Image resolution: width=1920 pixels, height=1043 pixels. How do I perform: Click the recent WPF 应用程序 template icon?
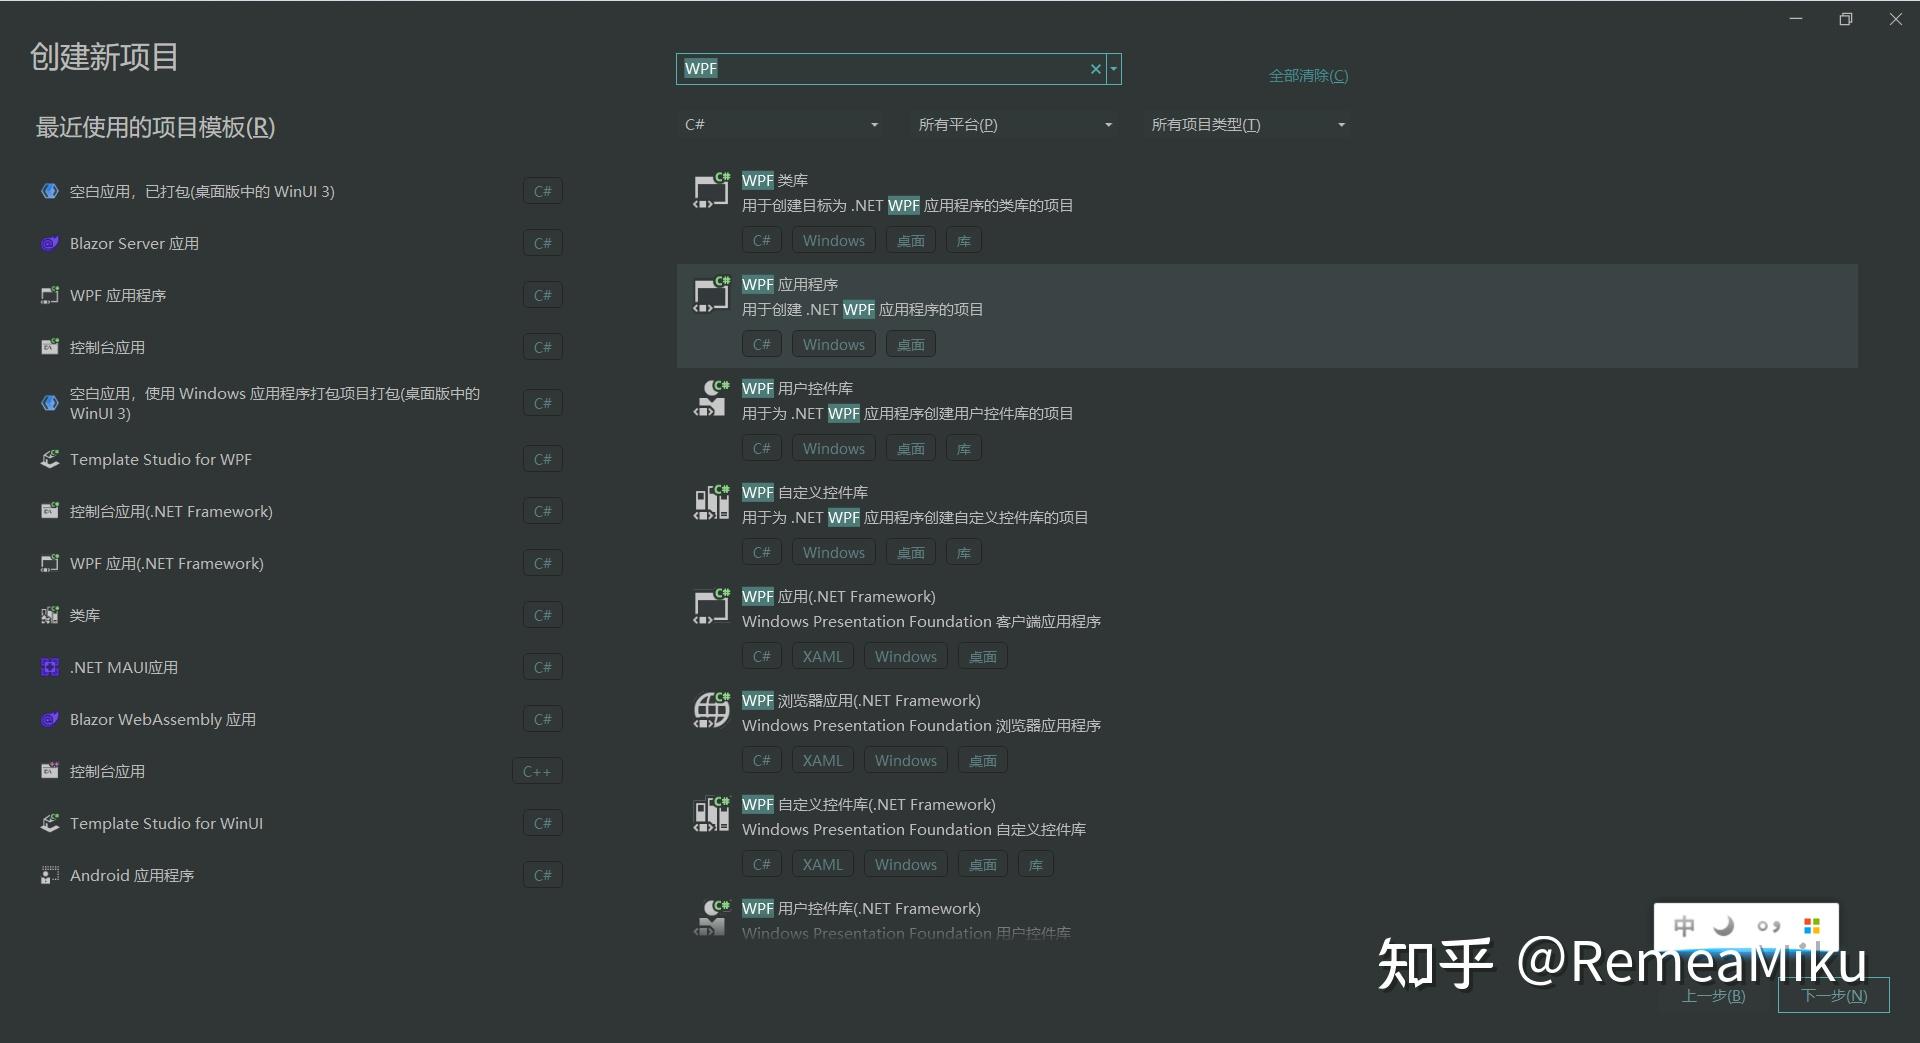50,295
